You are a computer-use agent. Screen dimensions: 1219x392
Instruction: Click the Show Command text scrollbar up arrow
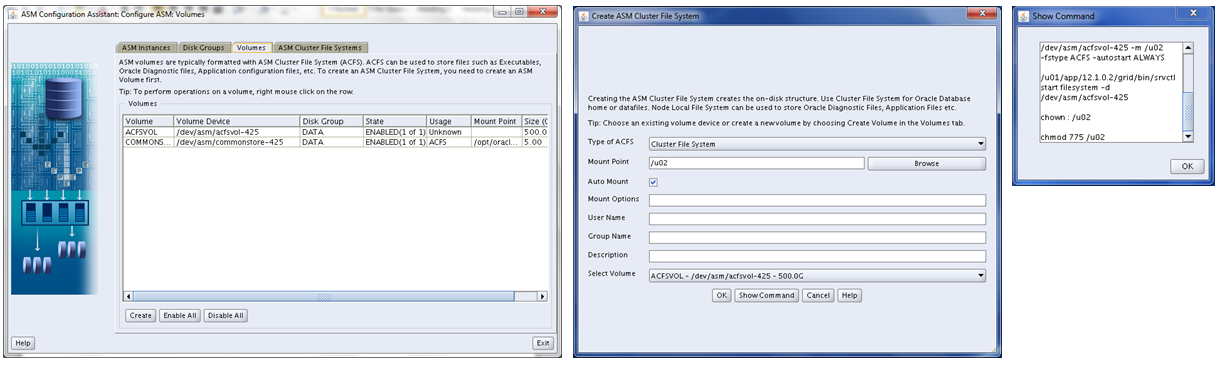click(1187, 47)
